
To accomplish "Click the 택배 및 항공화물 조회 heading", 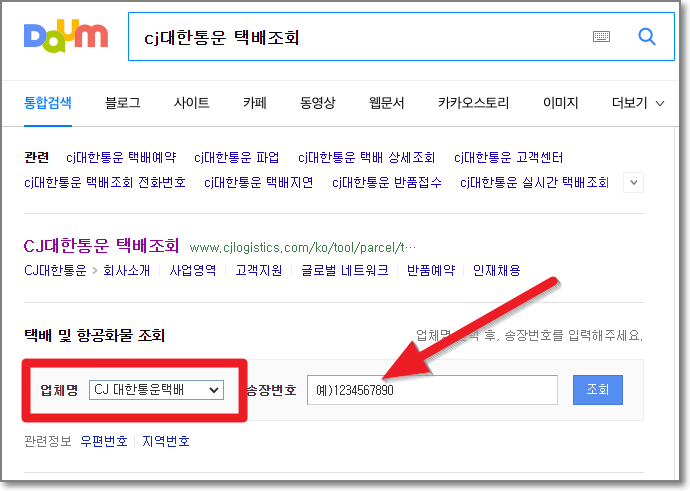I will point(94,335).
